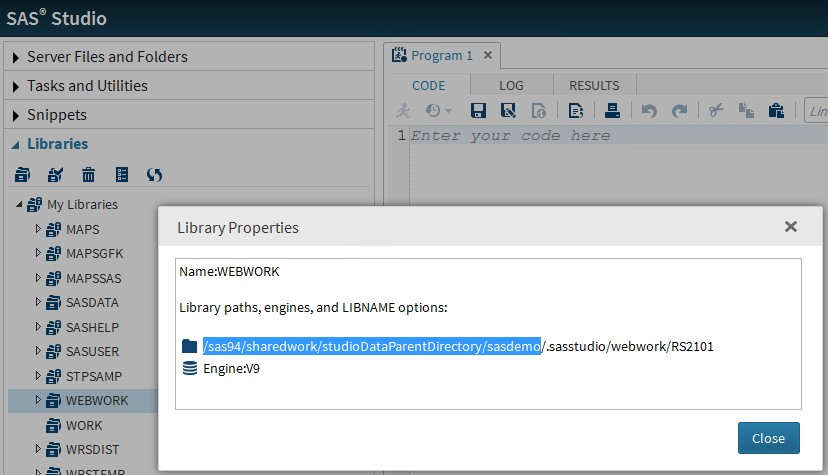Expand the MAPS library node
The image size is (828, 475).
pos(38,229)
